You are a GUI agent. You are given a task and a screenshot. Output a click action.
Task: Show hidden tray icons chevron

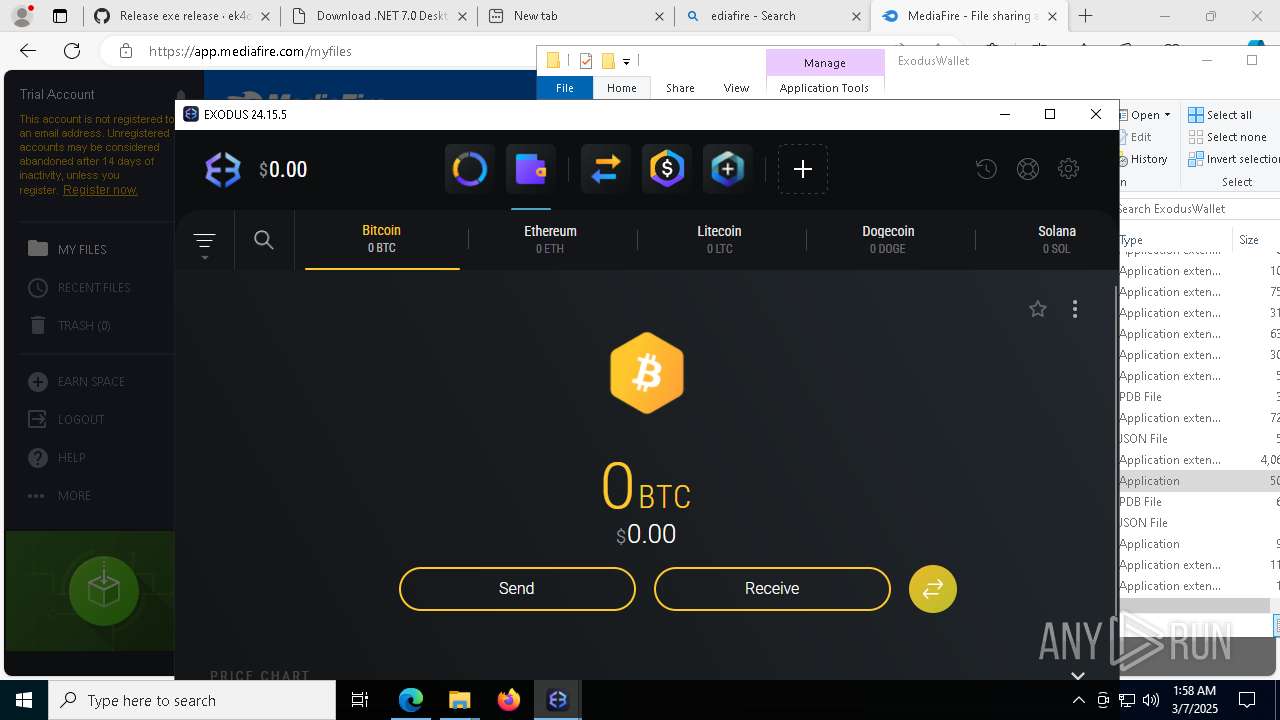click(1078, 700)
